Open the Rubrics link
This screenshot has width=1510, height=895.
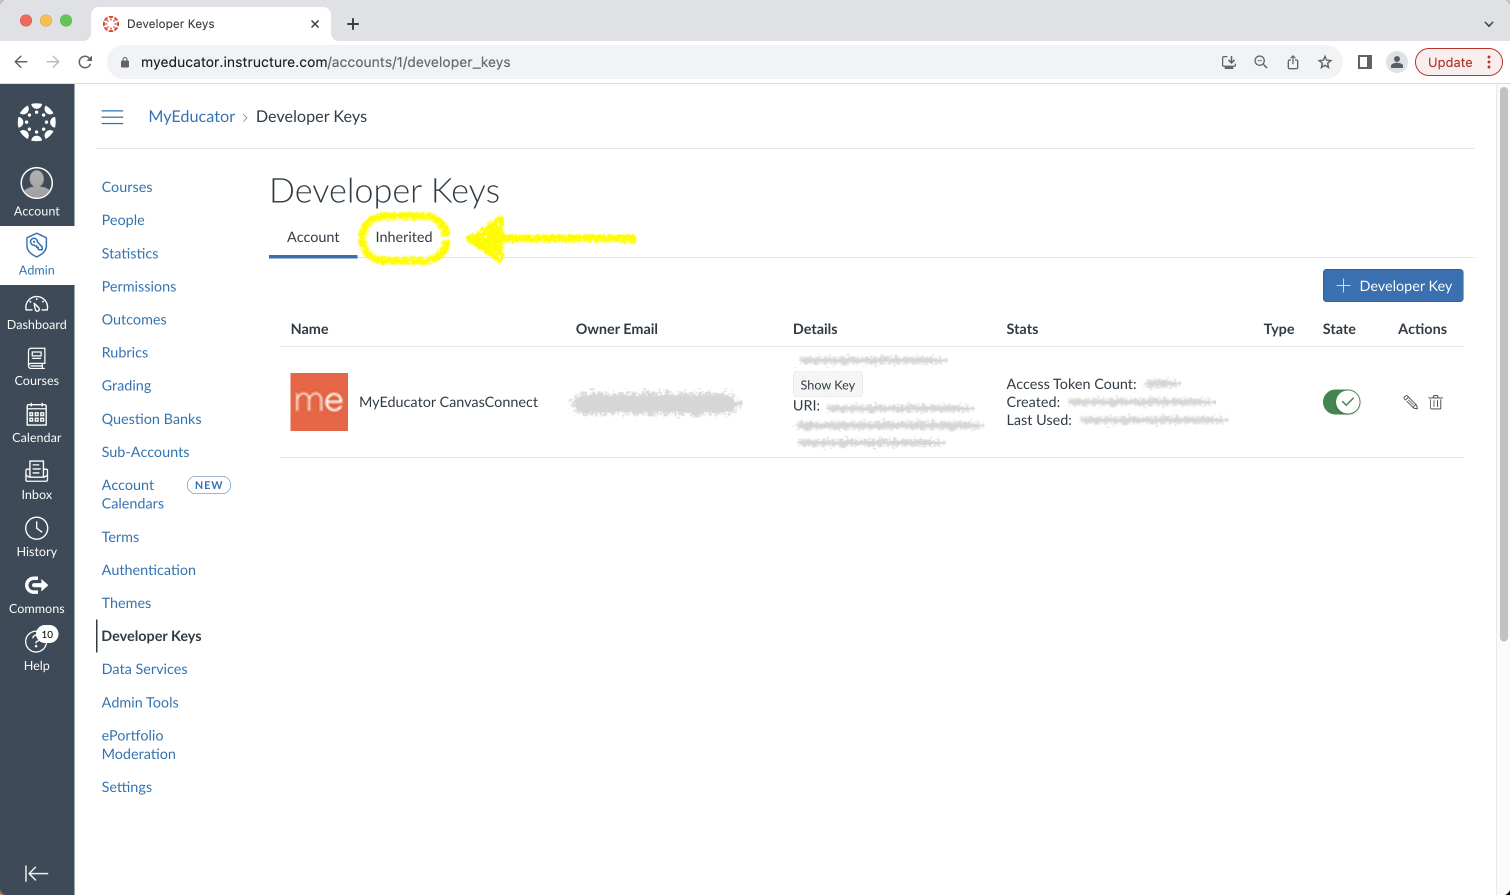coord(125,353)
